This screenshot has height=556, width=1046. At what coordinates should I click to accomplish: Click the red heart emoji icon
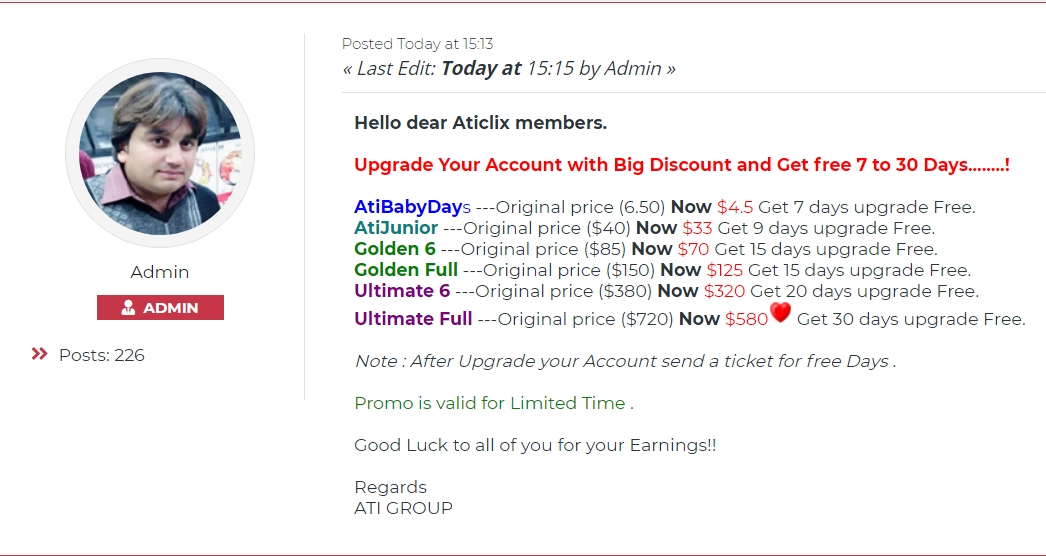[x=781, y=314]
